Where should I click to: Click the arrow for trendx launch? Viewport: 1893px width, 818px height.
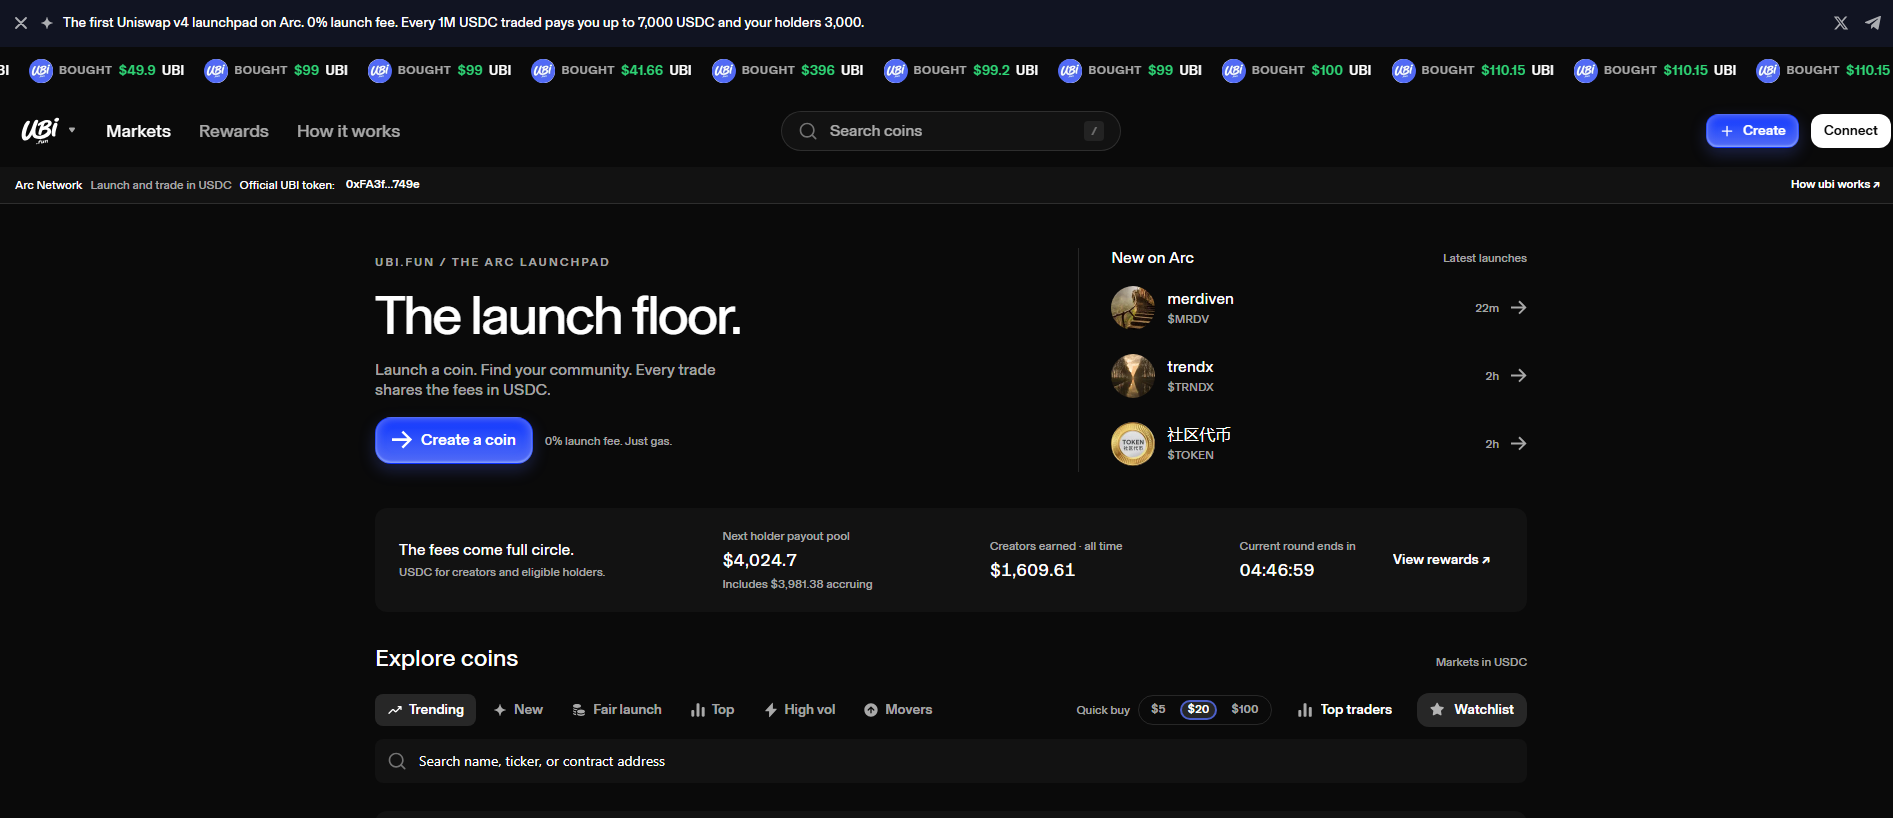pyautogui.click(x=1518, y=376)
